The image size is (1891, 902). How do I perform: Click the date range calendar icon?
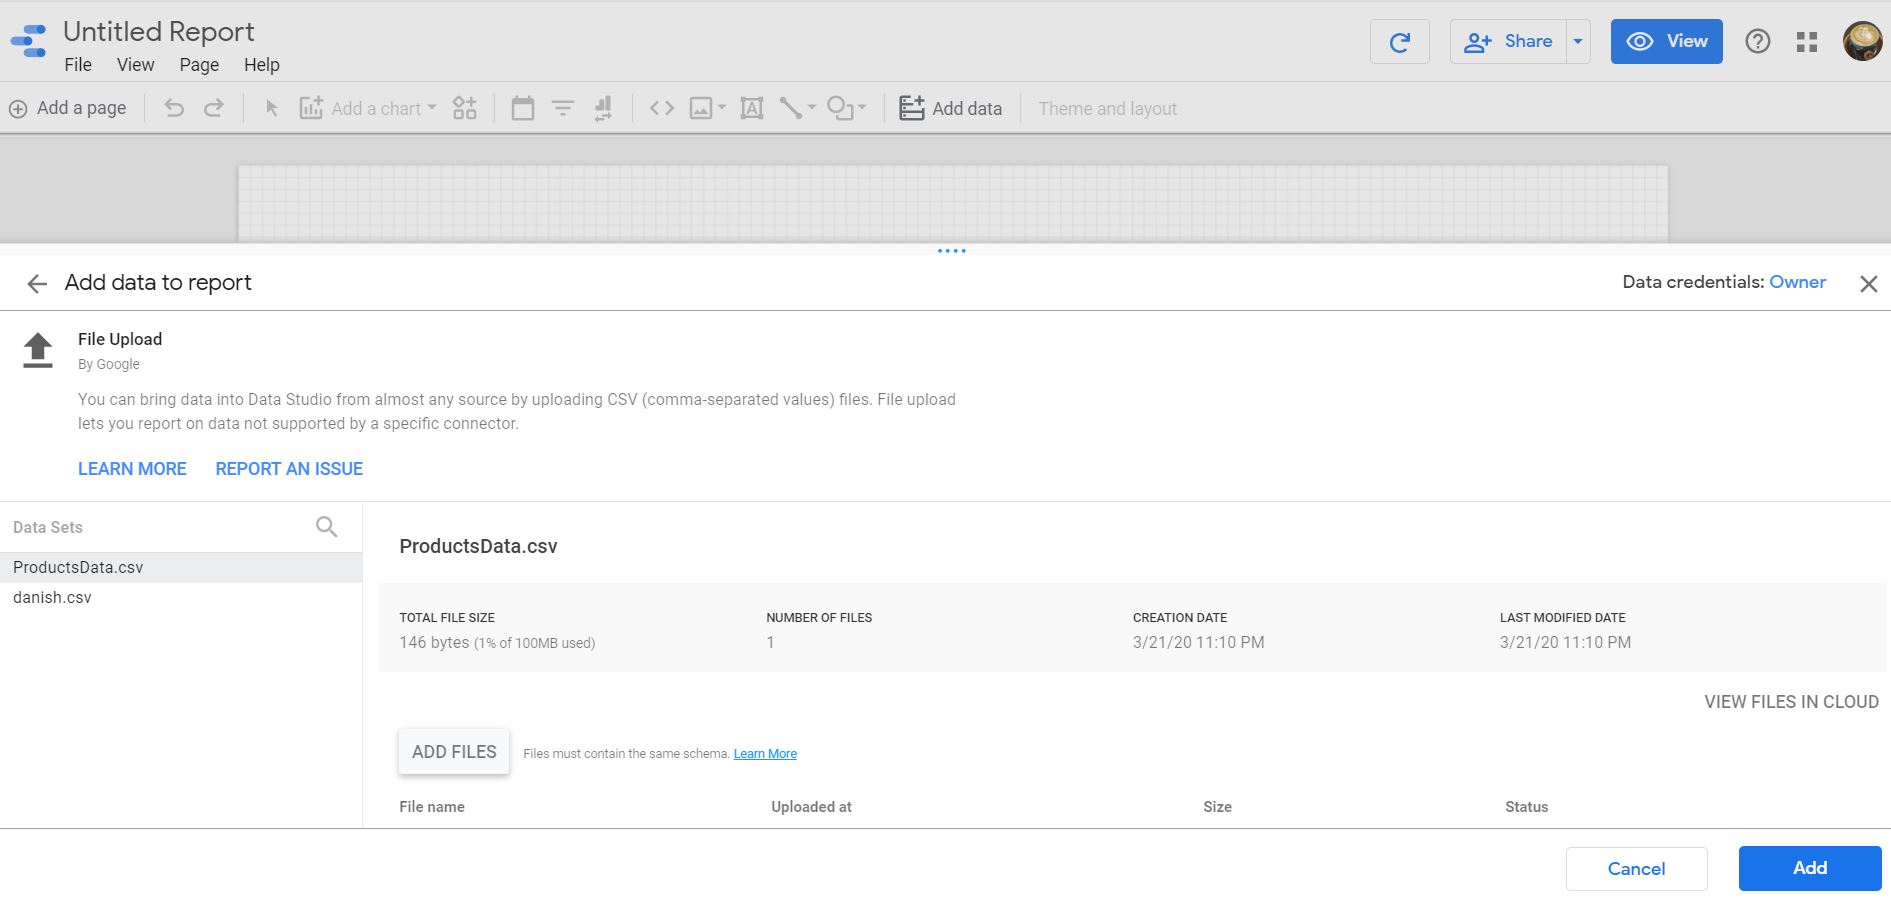pos(522,108)
